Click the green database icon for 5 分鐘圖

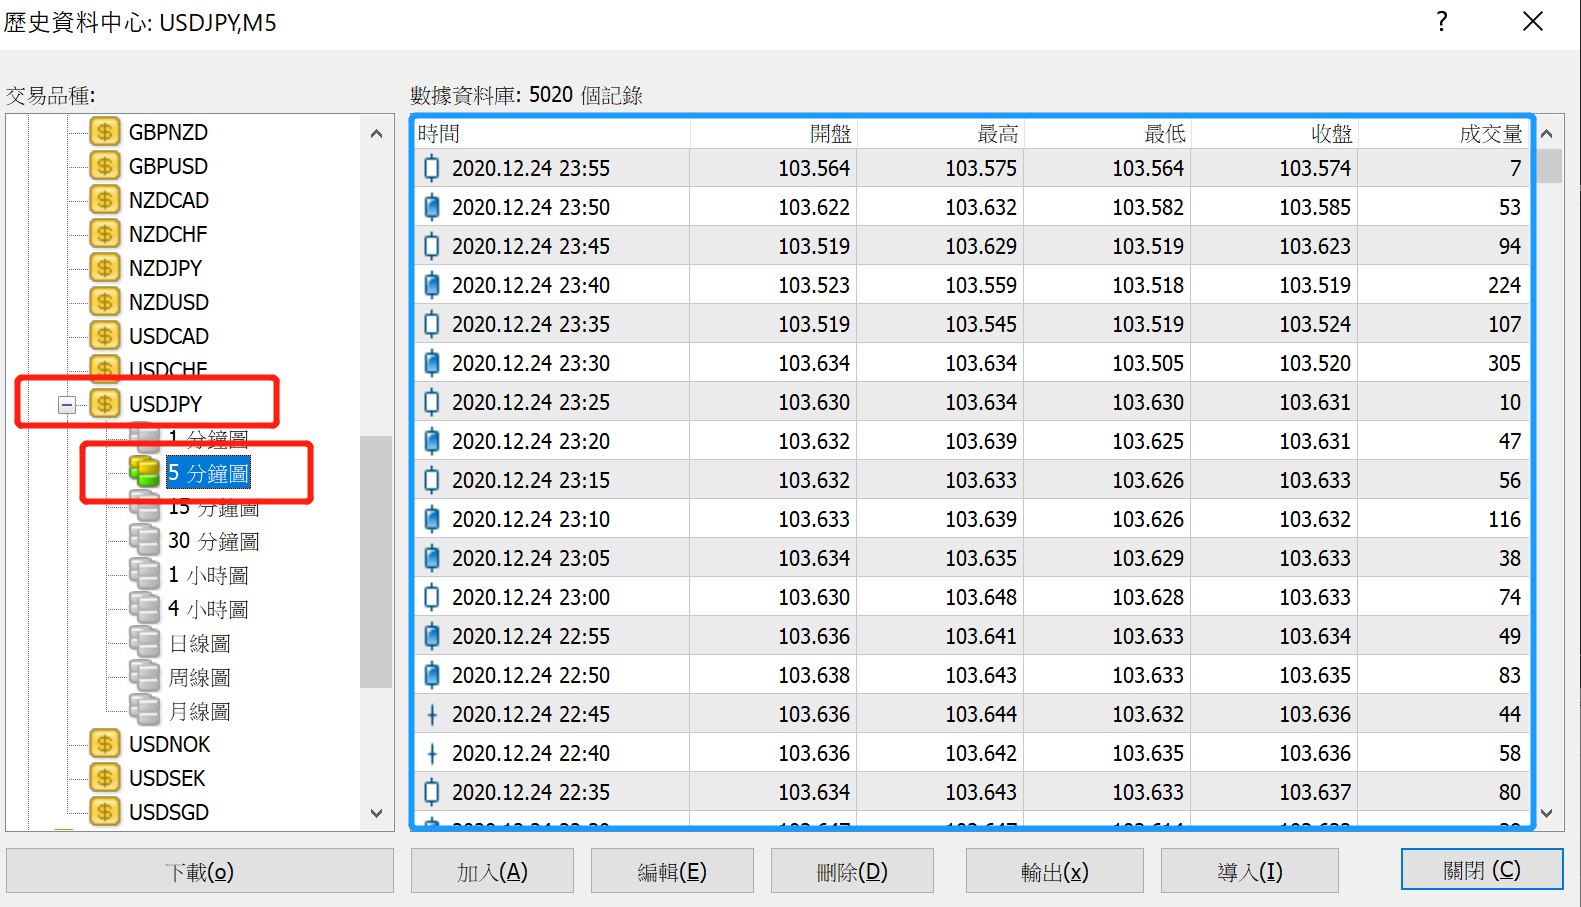[x=144, y=472]
